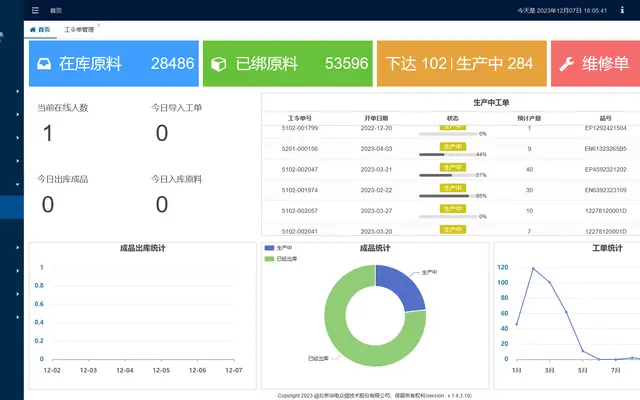Select order number 5102-002047
640x400 pixels.
300,169
